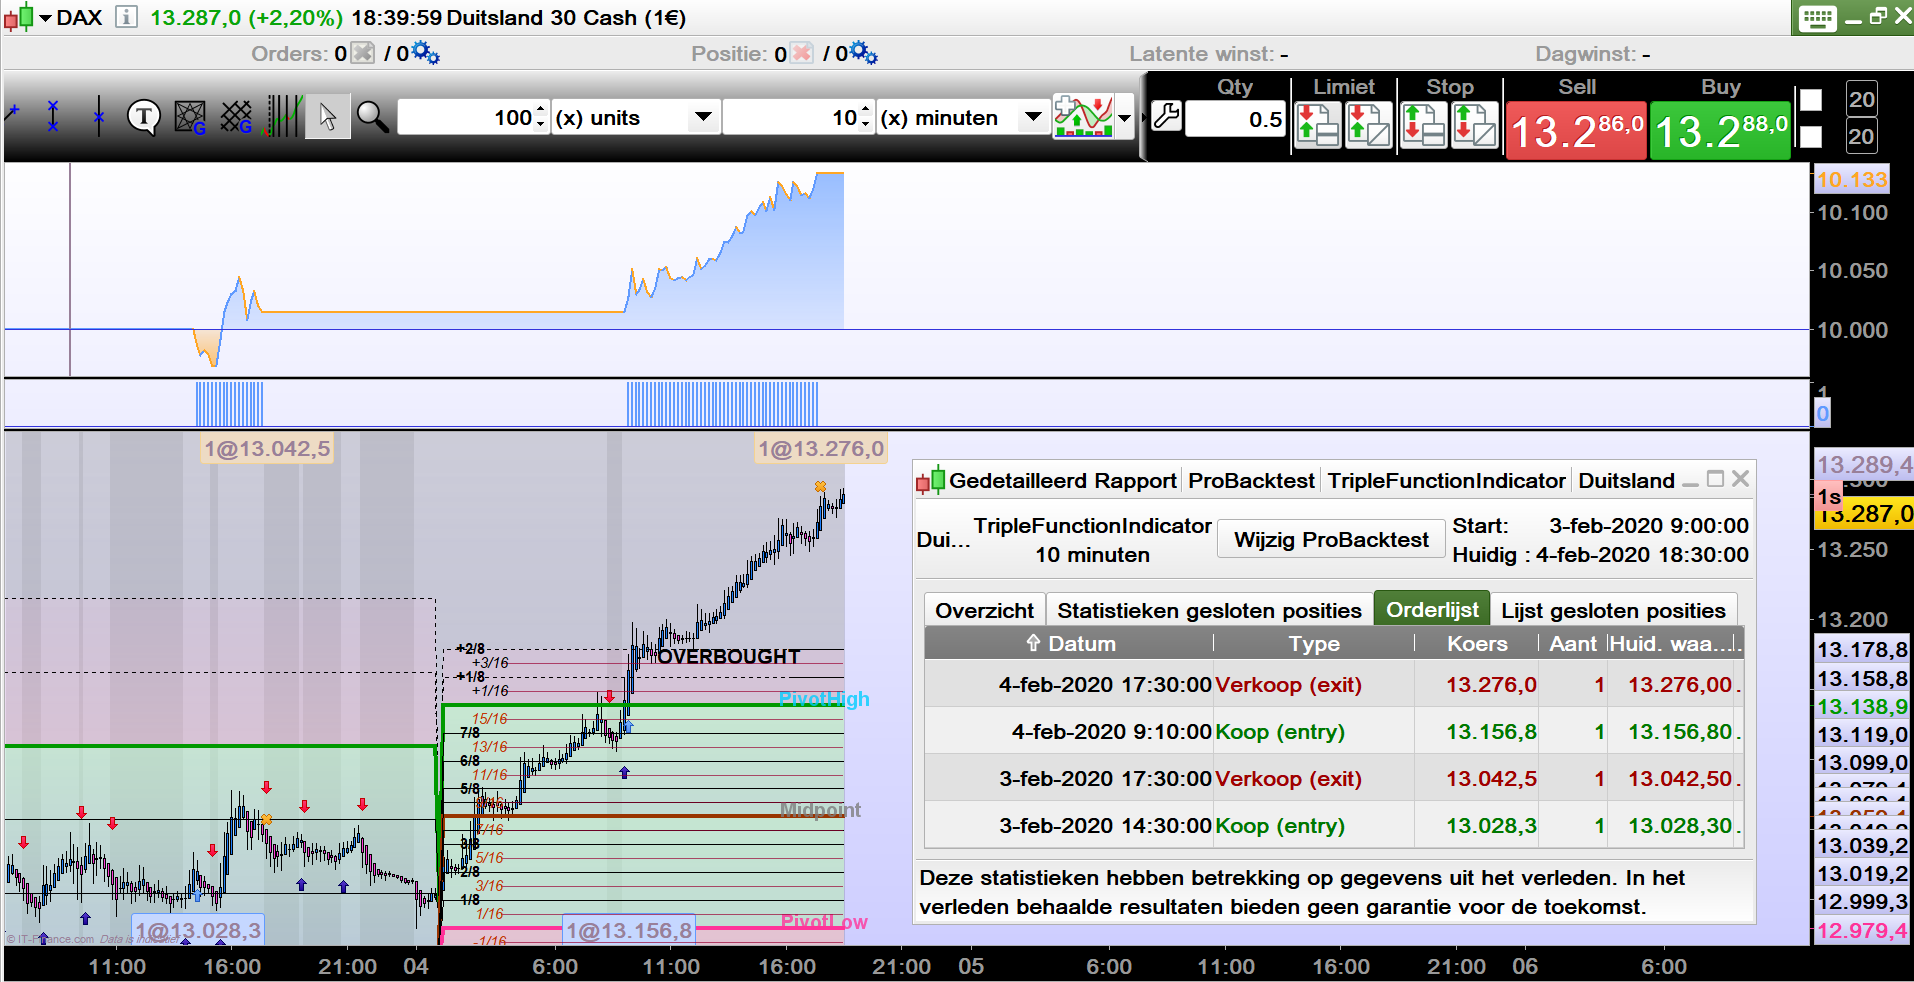Click the 1@13.042,5 trade label on chart

click(267, 449)
